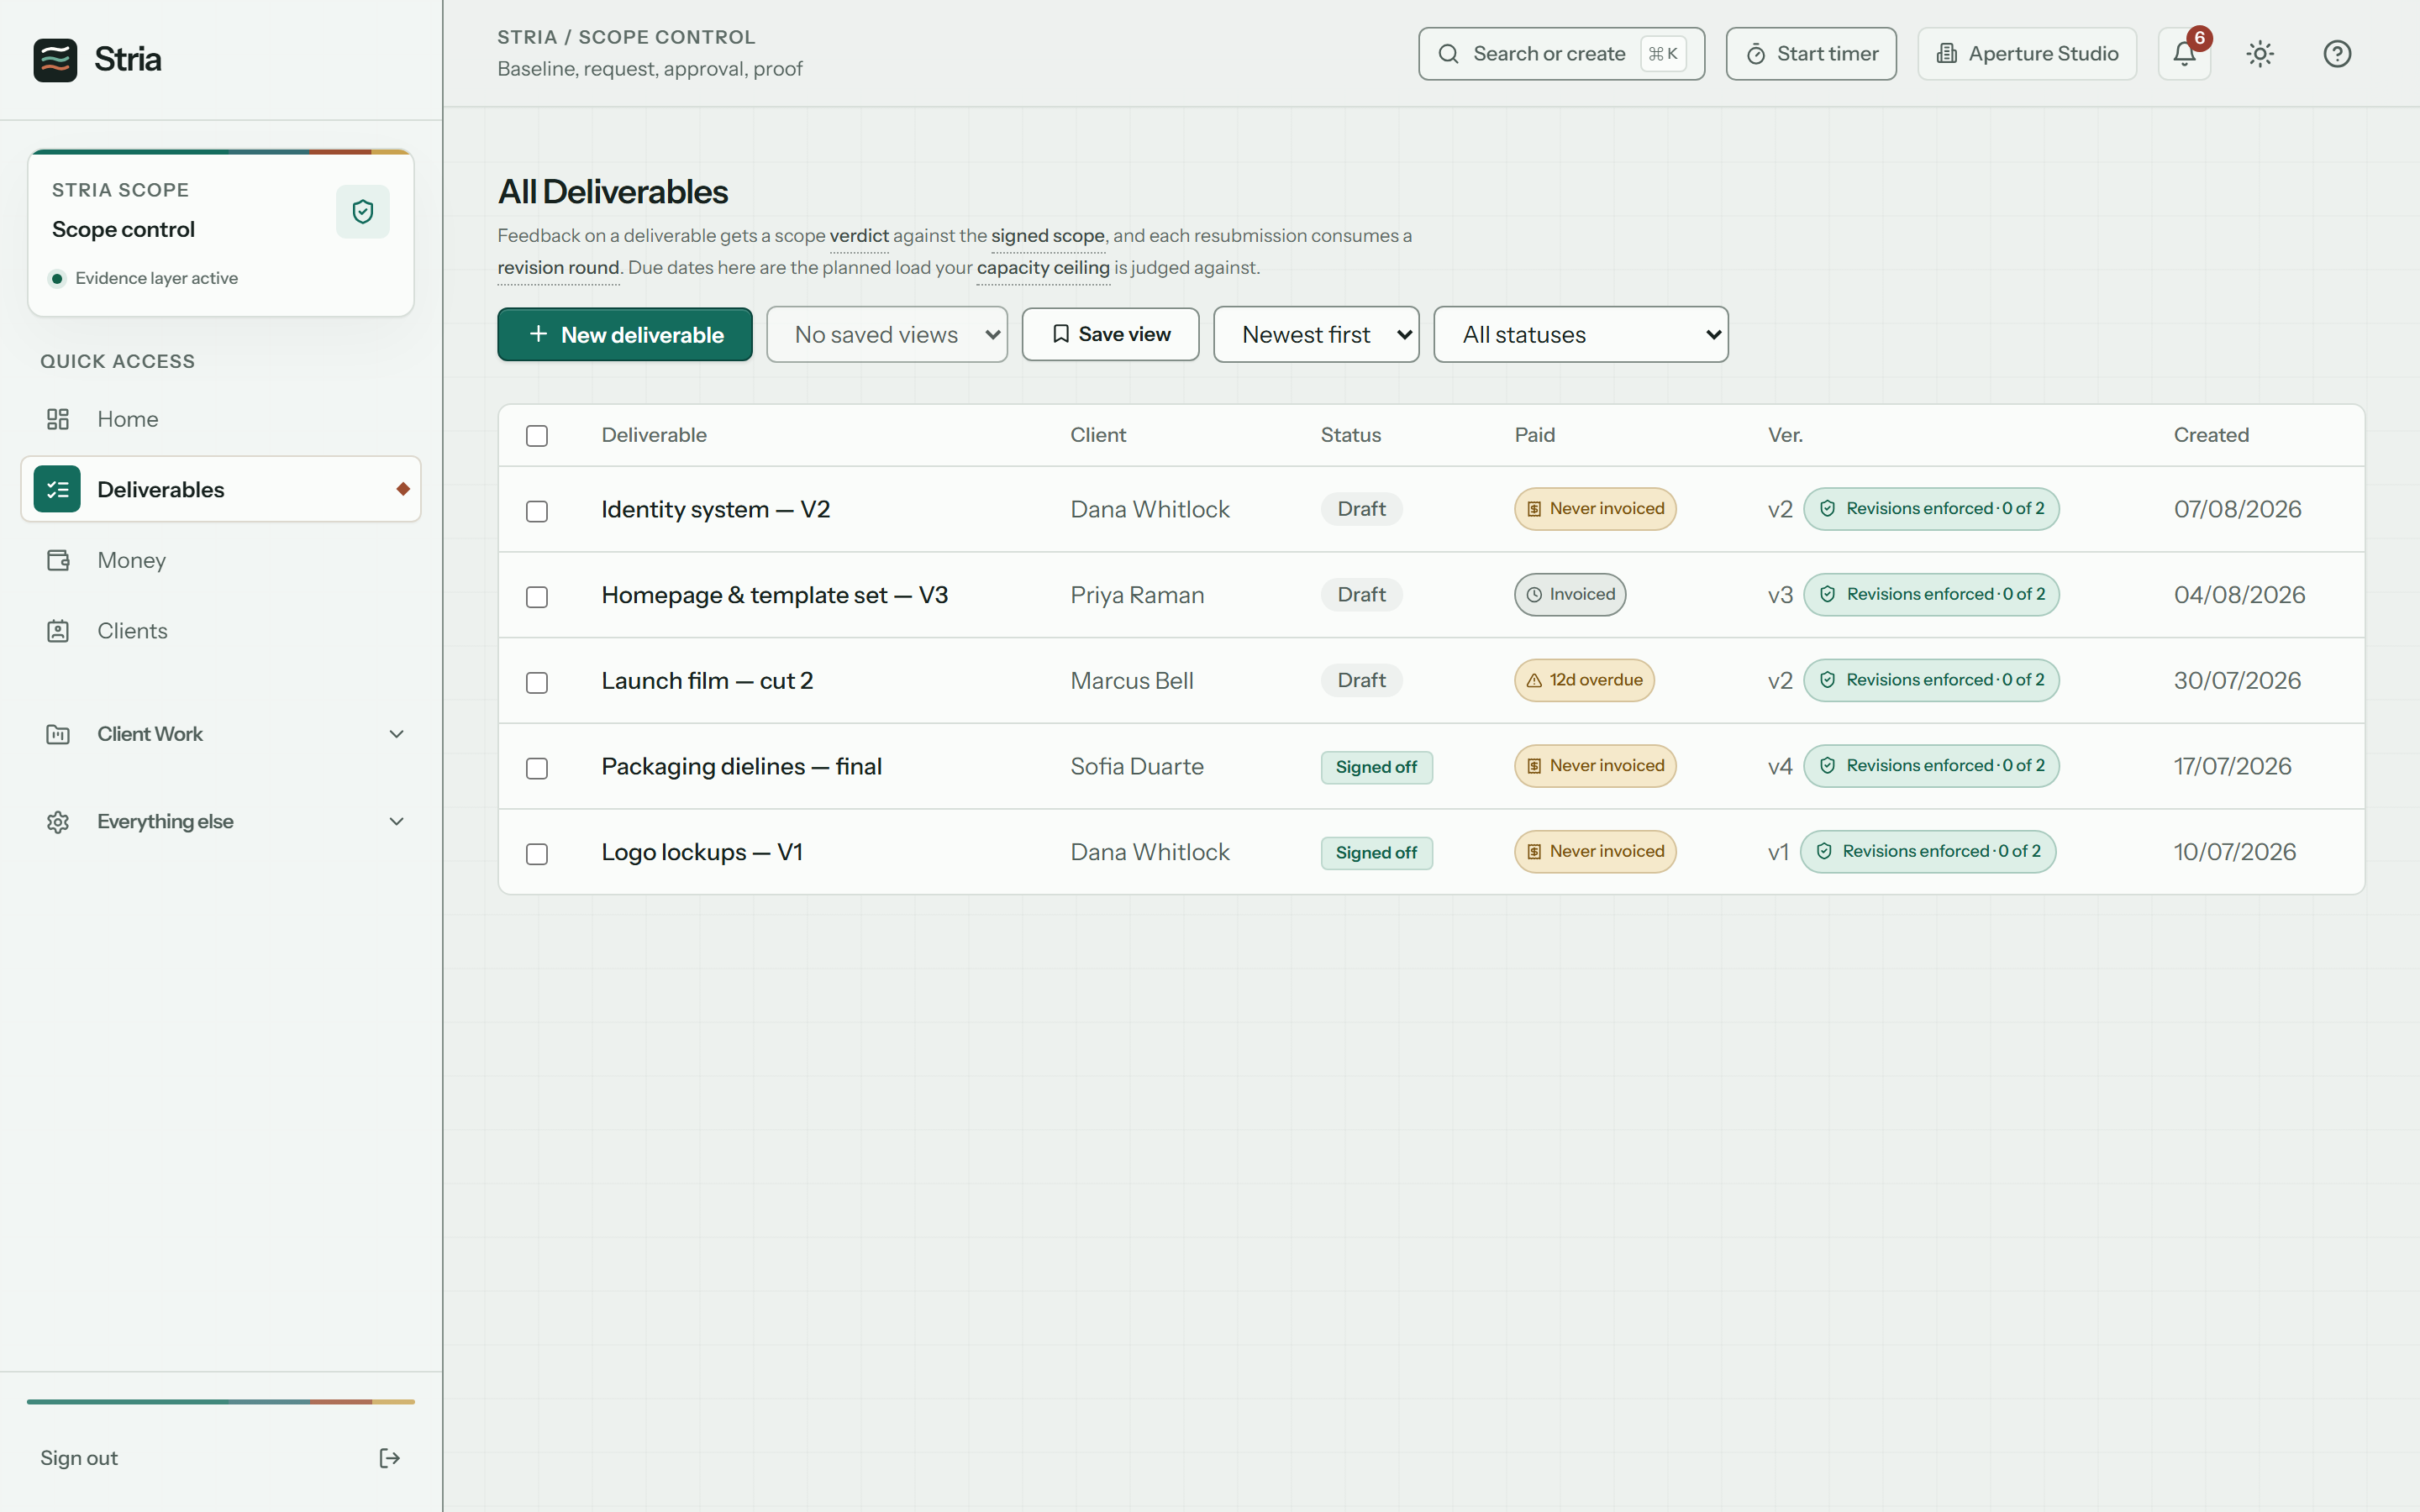This screenshot has width=2420, height=1512.
Task: Open Launch film — cut 2 deliverable
Action: [x=707, y=681]
